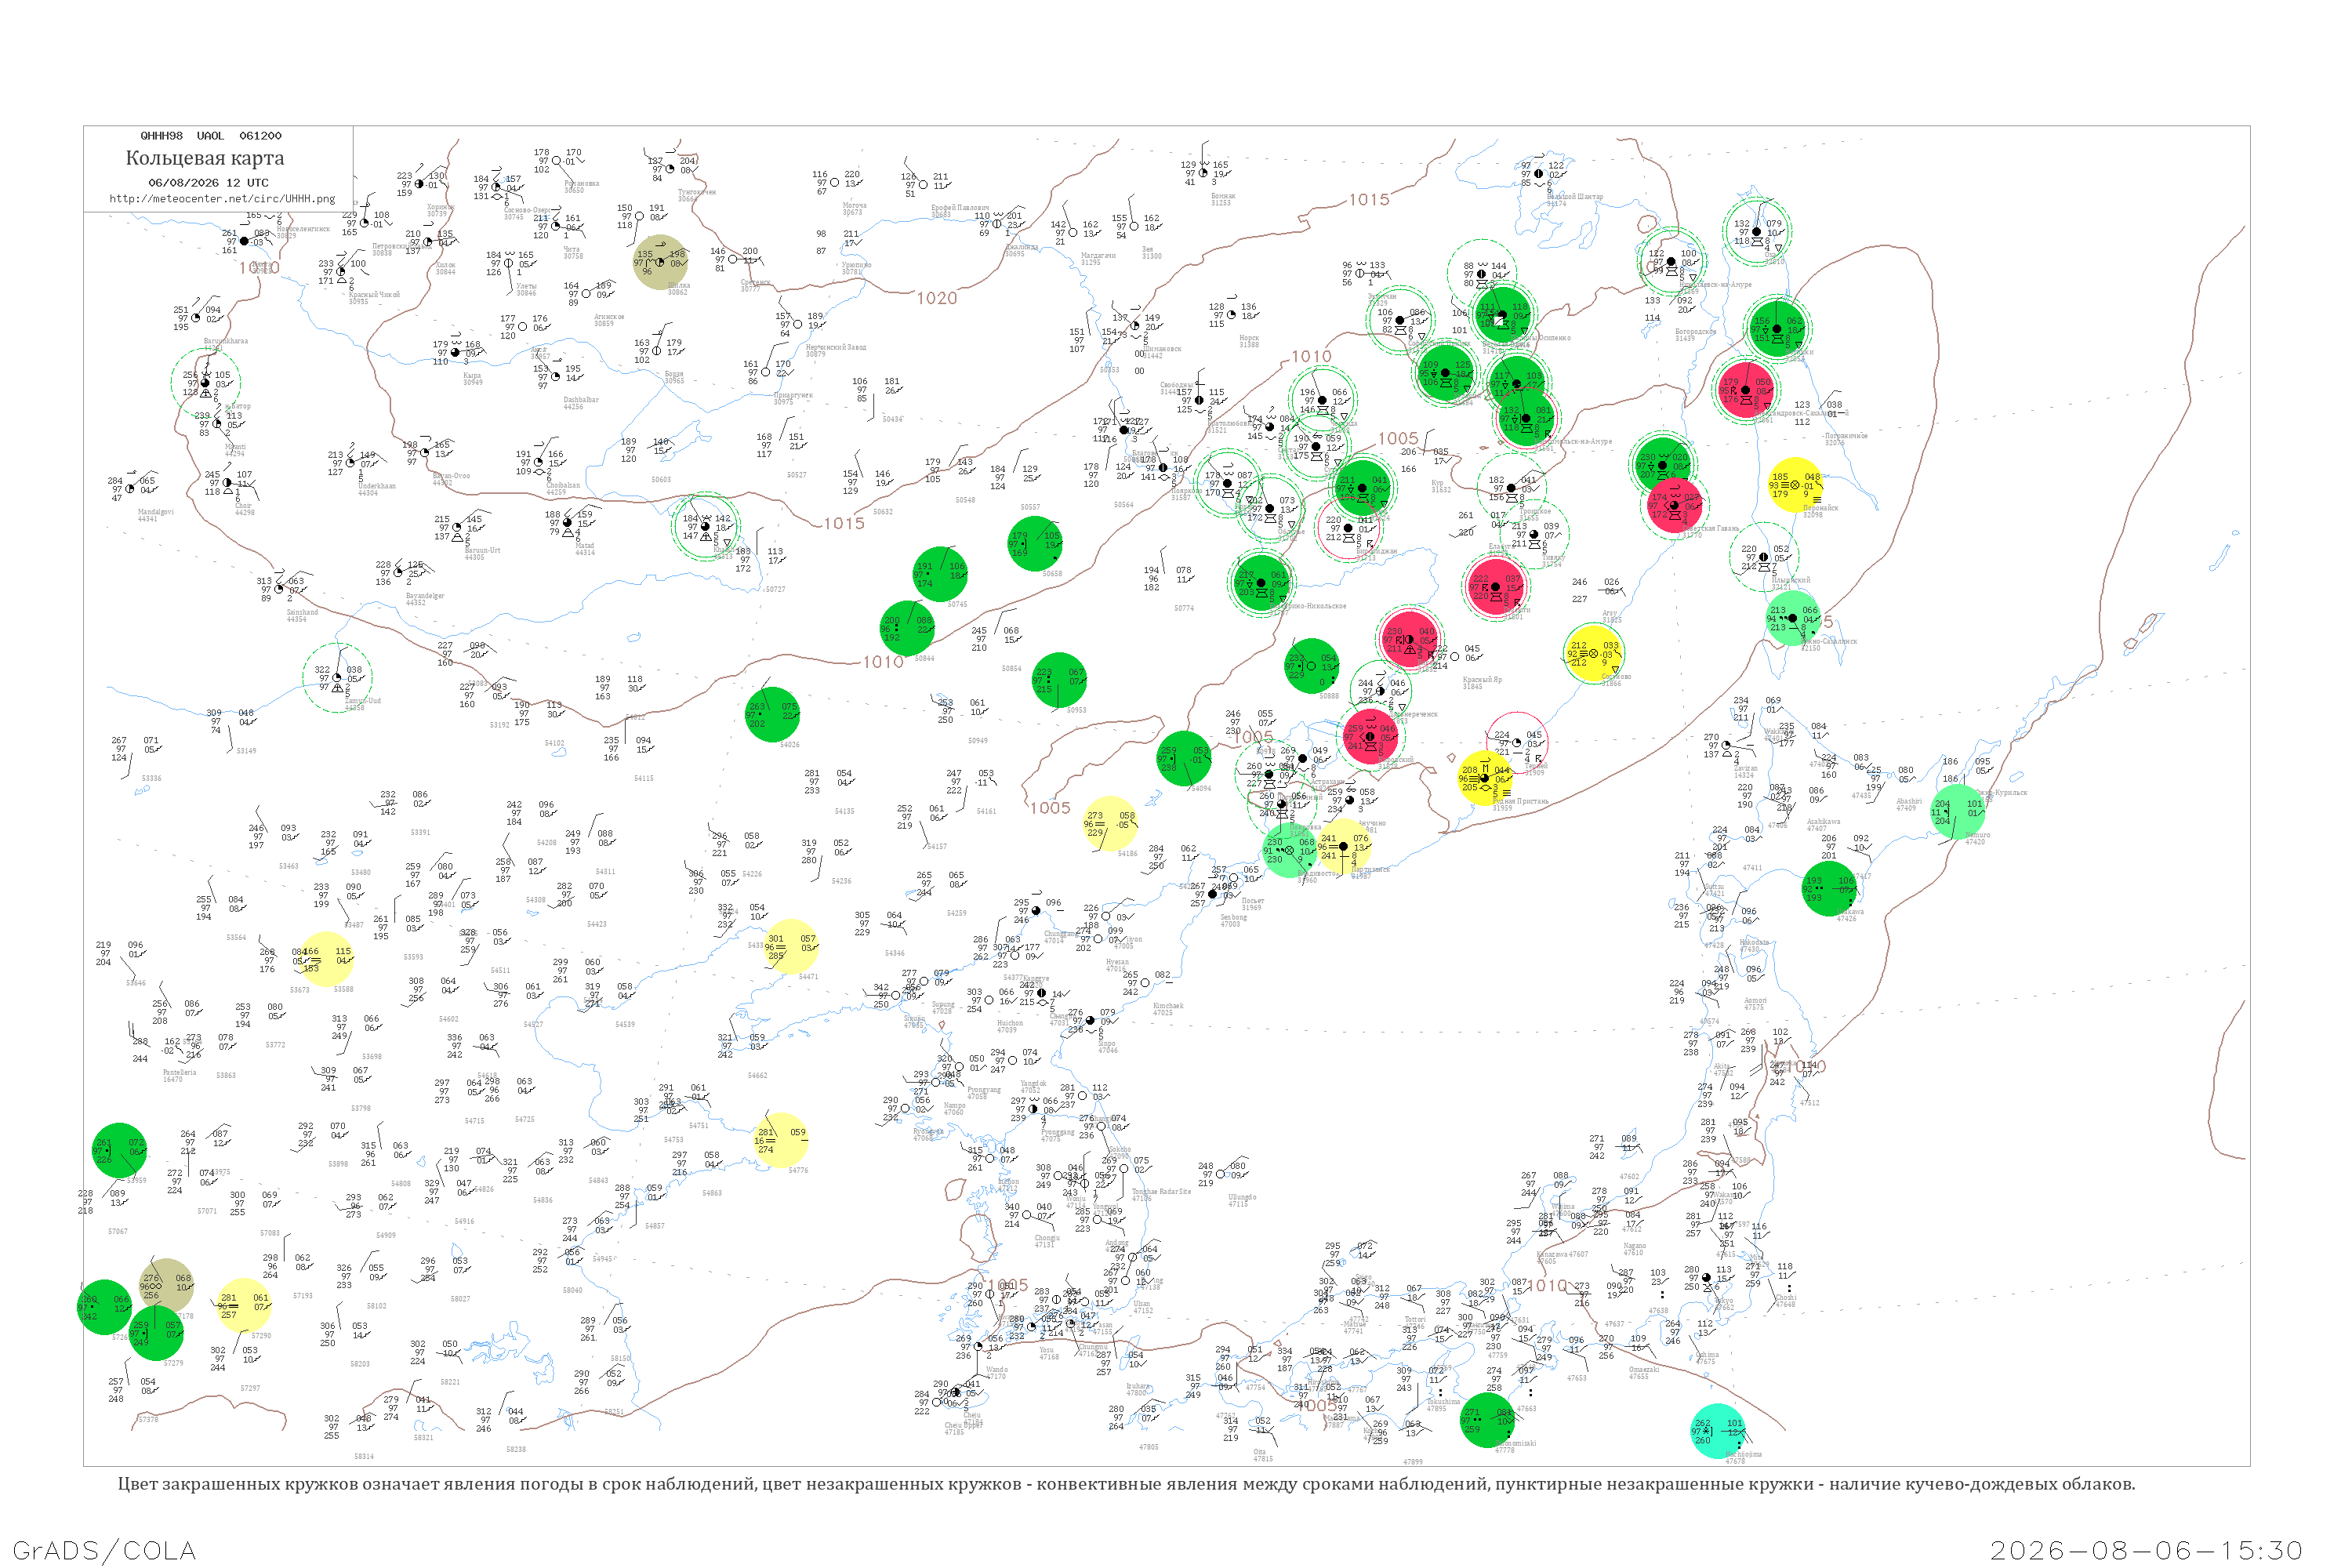Click the station label "Кыра"

pos(472,378)
